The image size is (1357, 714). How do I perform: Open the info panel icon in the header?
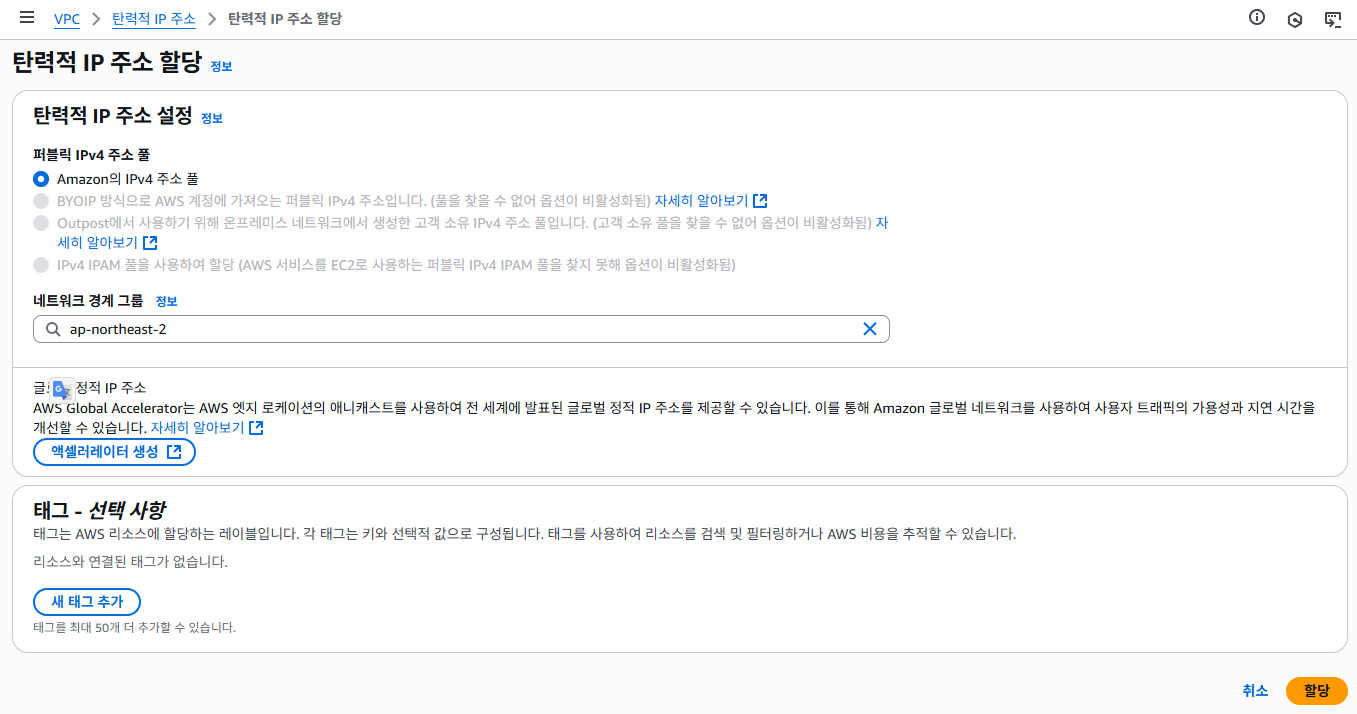point(1257,17)
